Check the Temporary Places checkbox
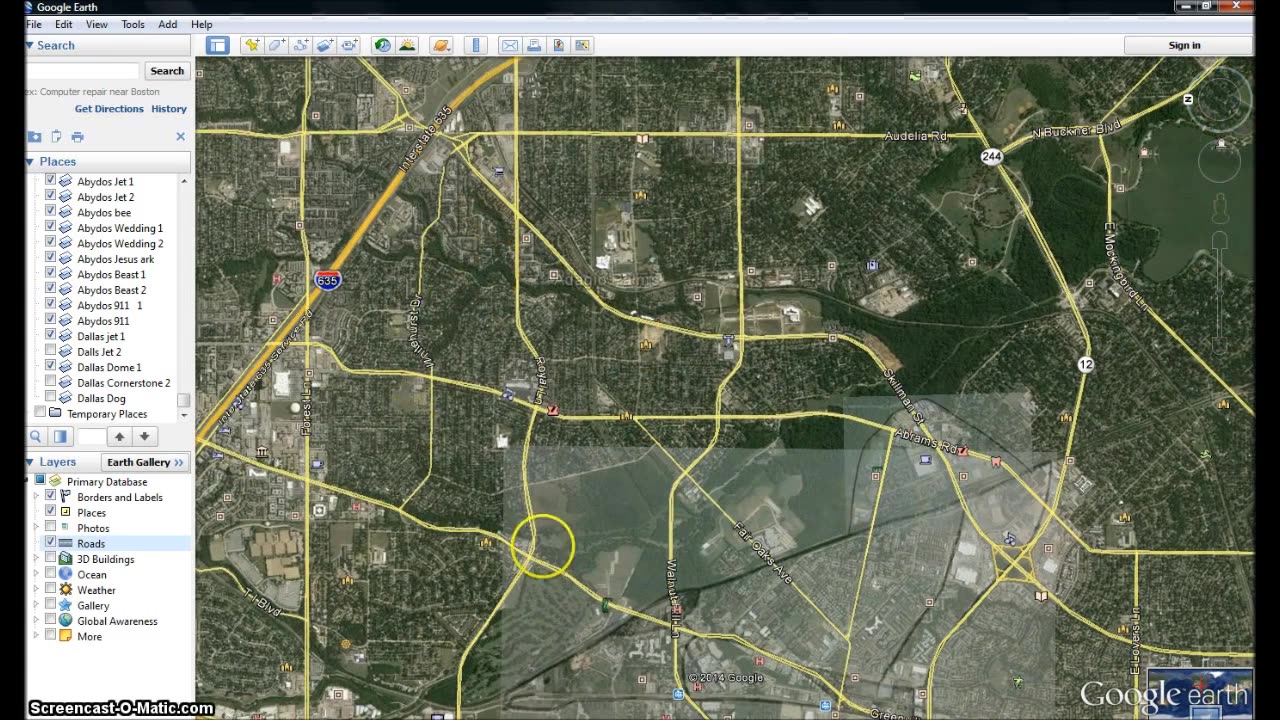 click(39, 413)
